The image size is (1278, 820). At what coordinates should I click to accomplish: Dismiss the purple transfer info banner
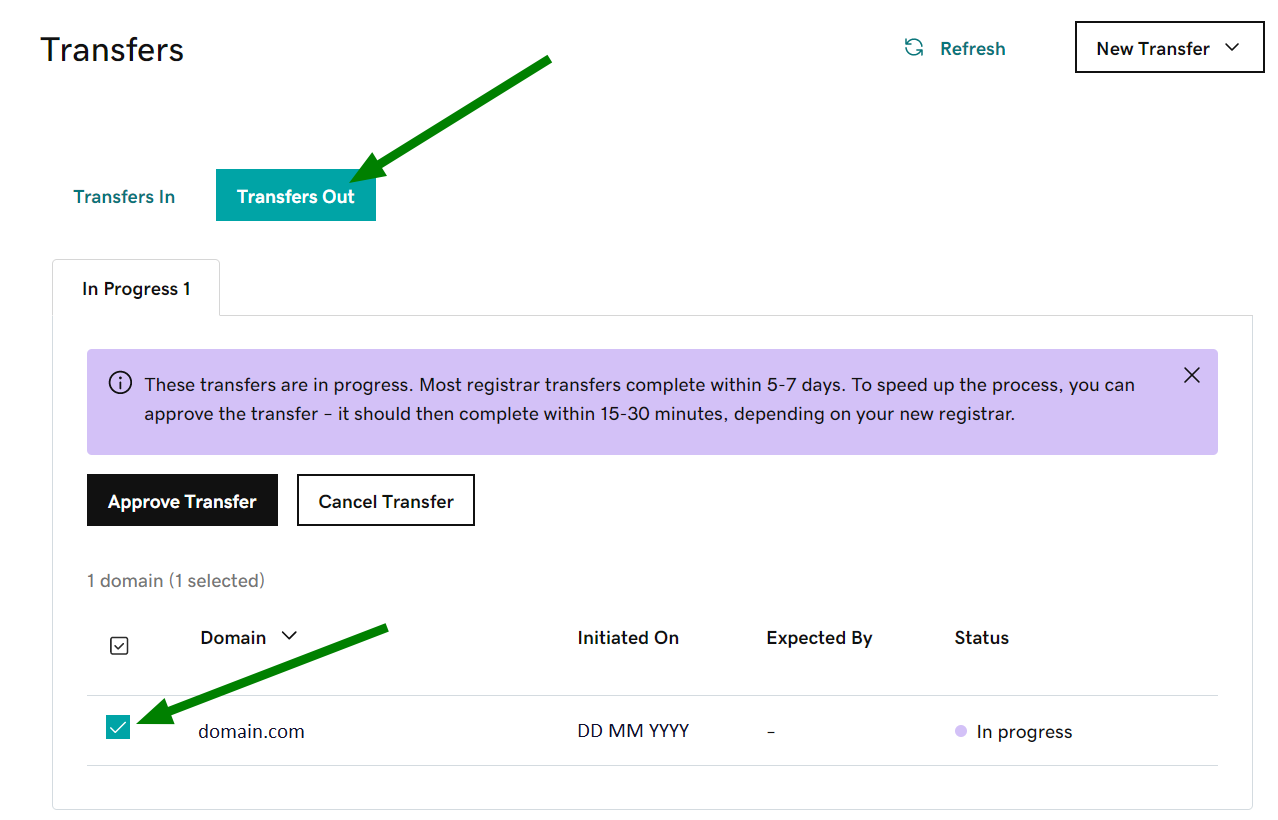pyautogui.click(x=1191, y=375)
